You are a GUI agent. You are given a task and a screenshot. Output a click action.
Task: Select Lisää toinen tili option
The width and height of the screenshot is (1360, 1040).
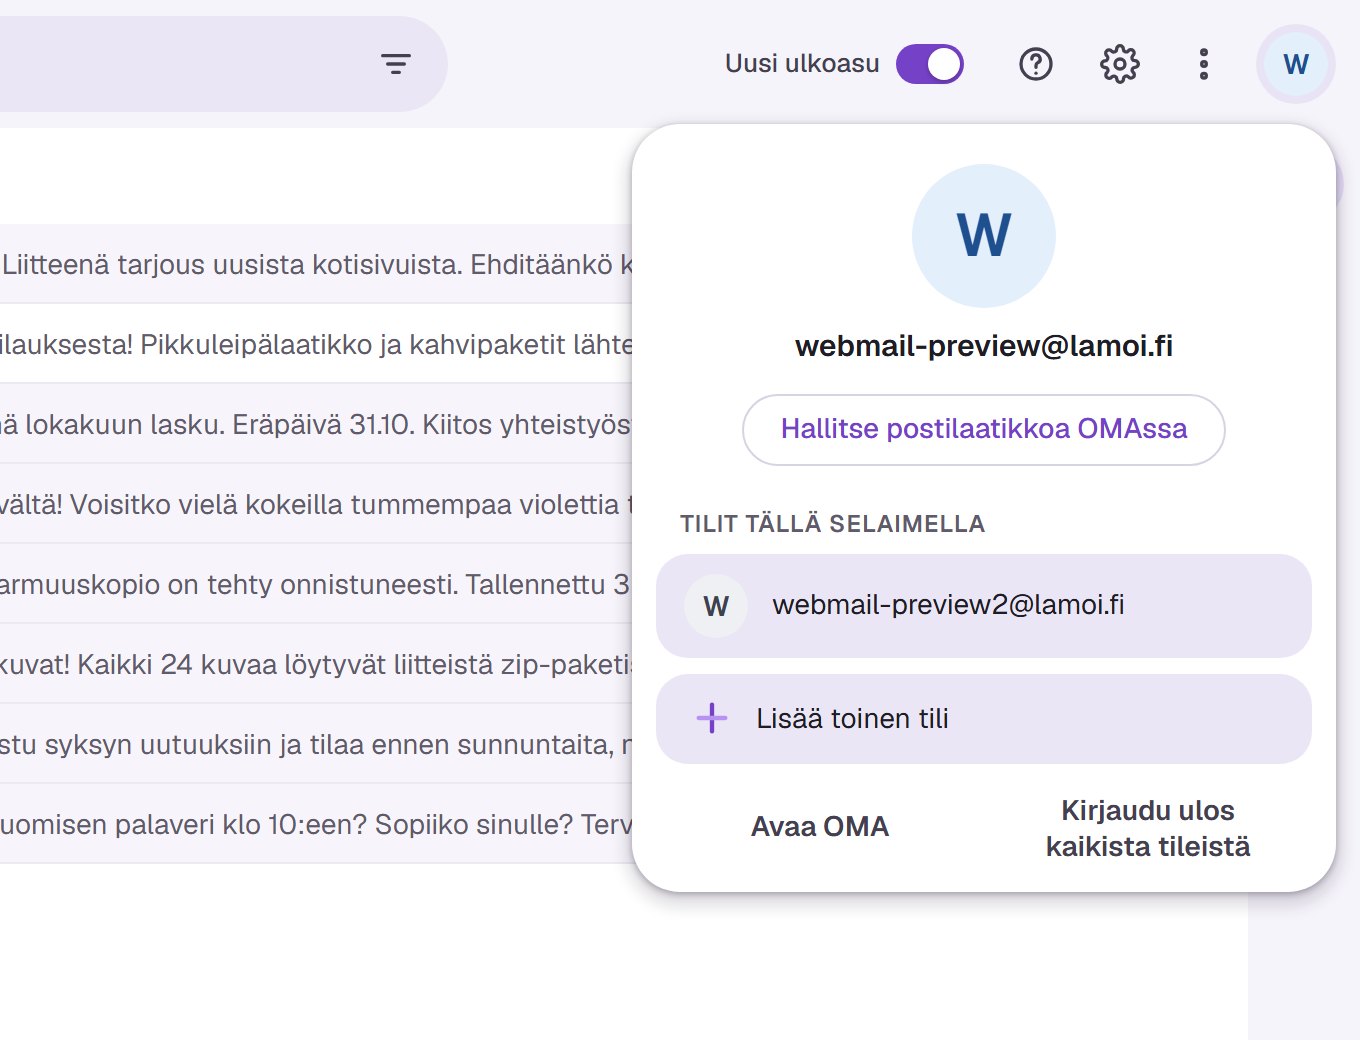[984, 719]
